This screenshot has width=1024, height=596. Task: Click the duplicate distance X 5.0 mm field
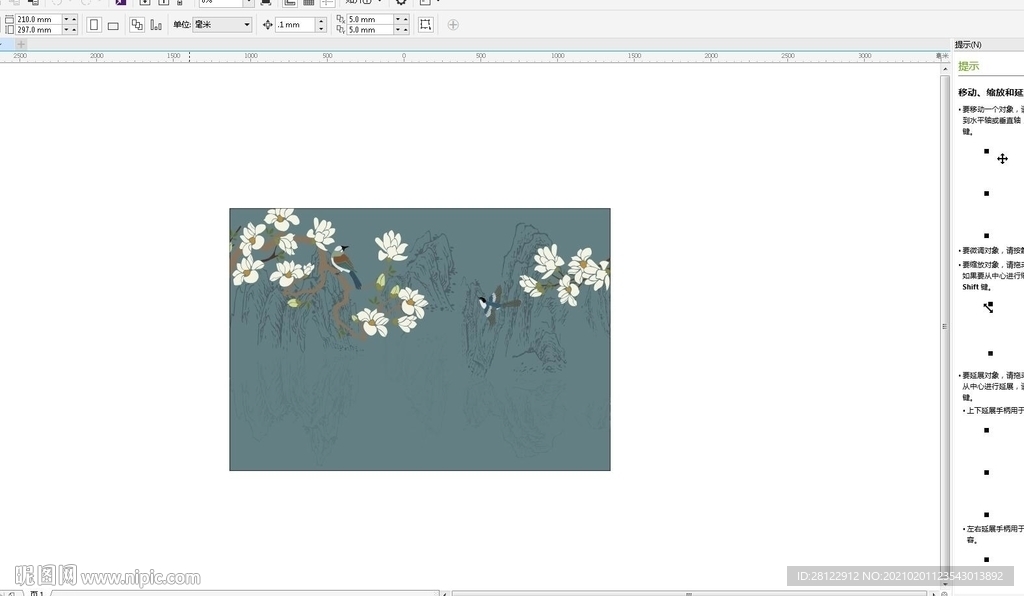[369, 19]
